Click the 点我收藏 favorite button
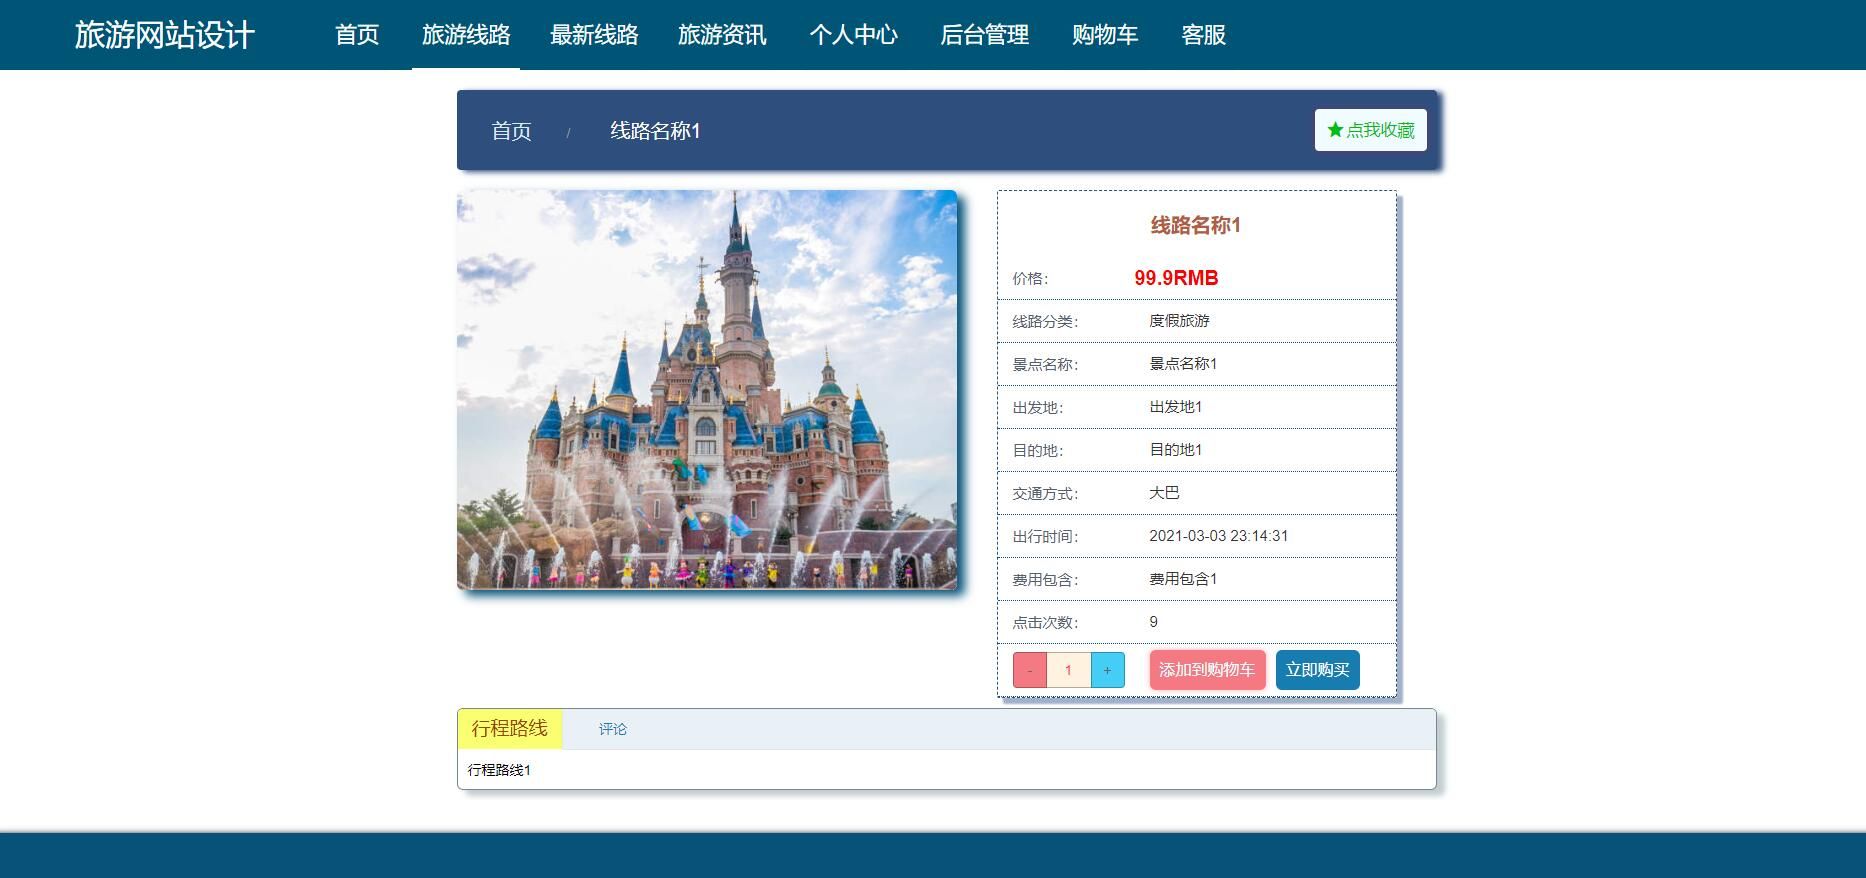 (1370, 130)
